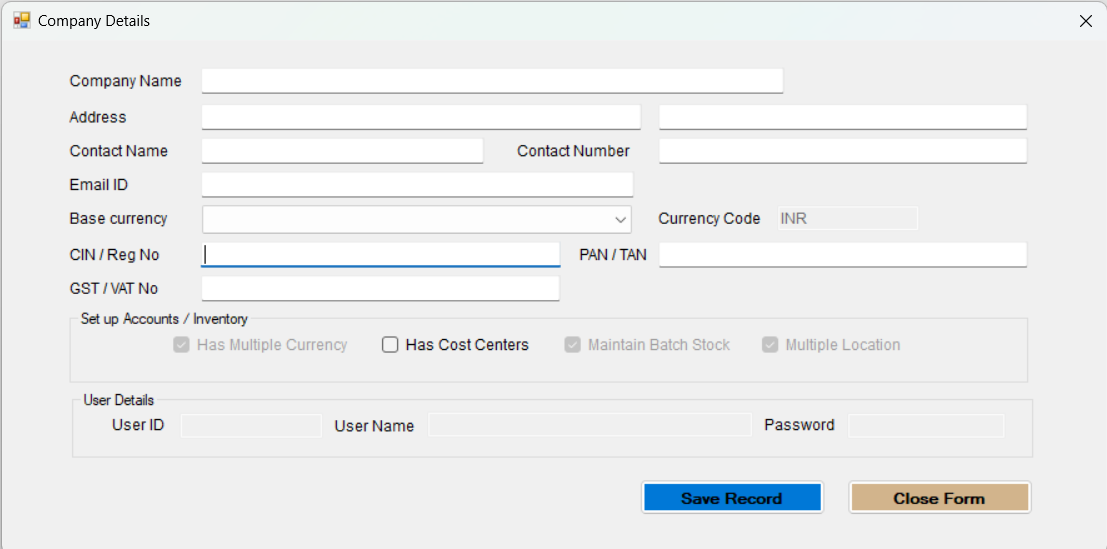The height and width of the screenshot is (549, 1107).
Task: Click the first Address input field
Action: coord(420,117)
